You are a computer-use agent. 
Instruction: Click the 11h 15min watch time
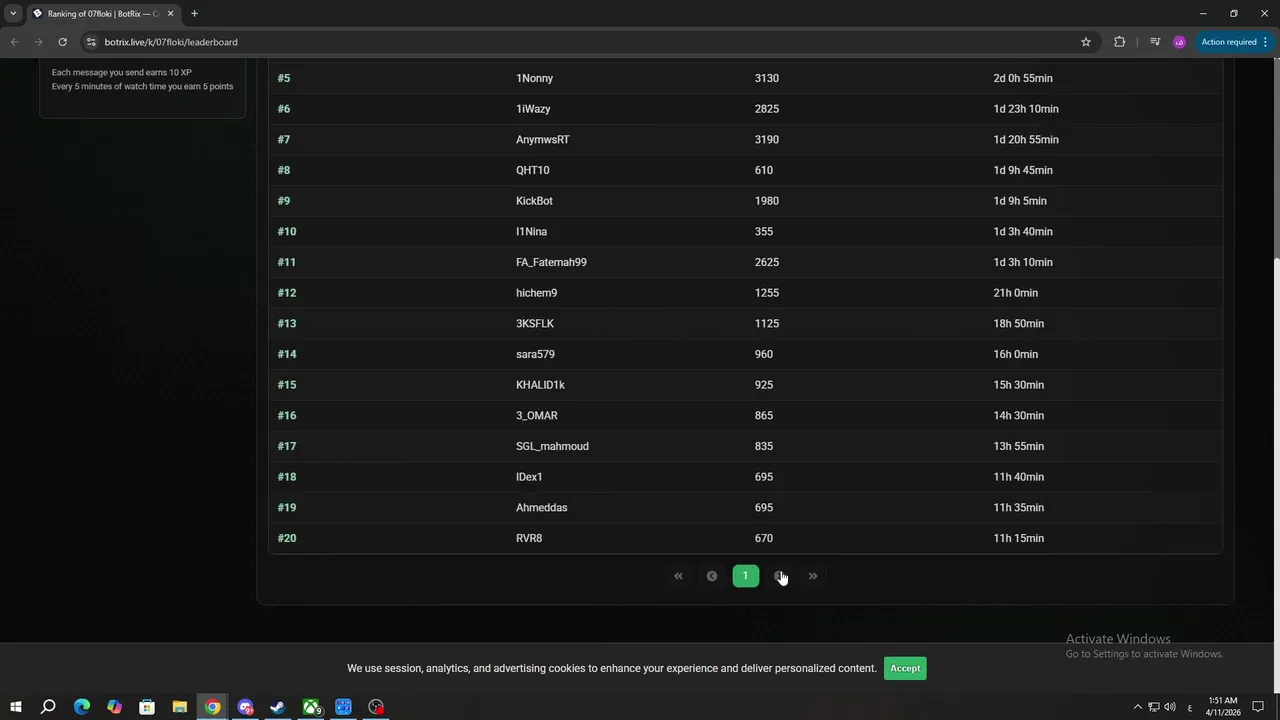pos(1018,538)
